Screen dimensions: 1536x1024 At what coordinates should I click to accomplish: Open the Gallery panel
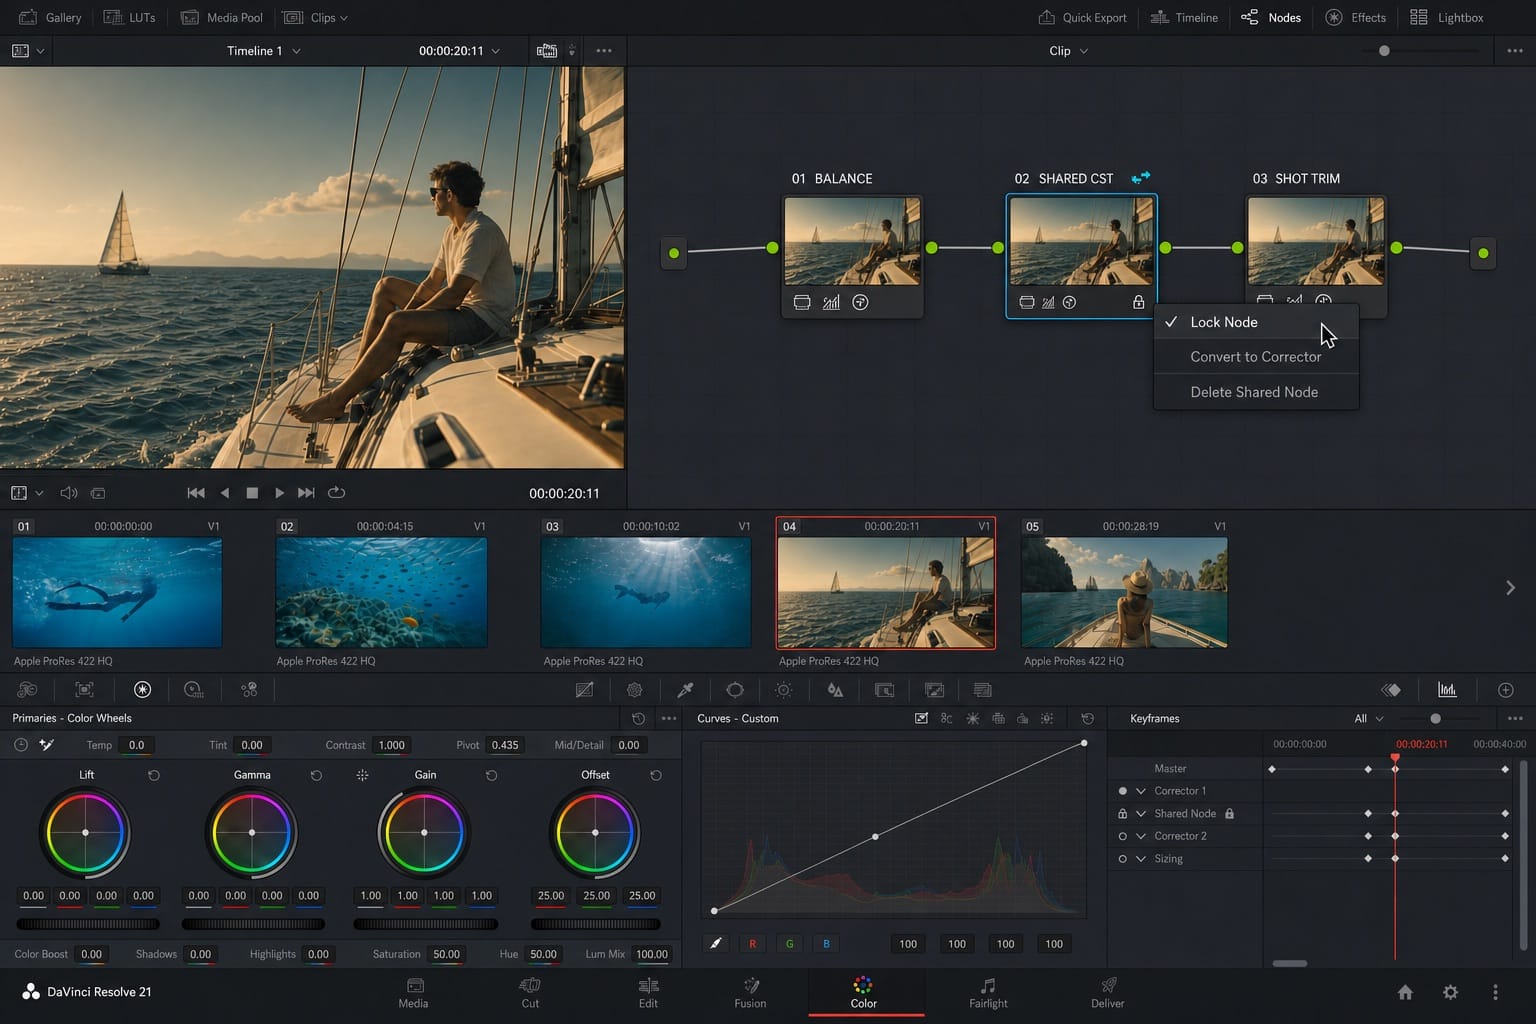click(50, 17)
